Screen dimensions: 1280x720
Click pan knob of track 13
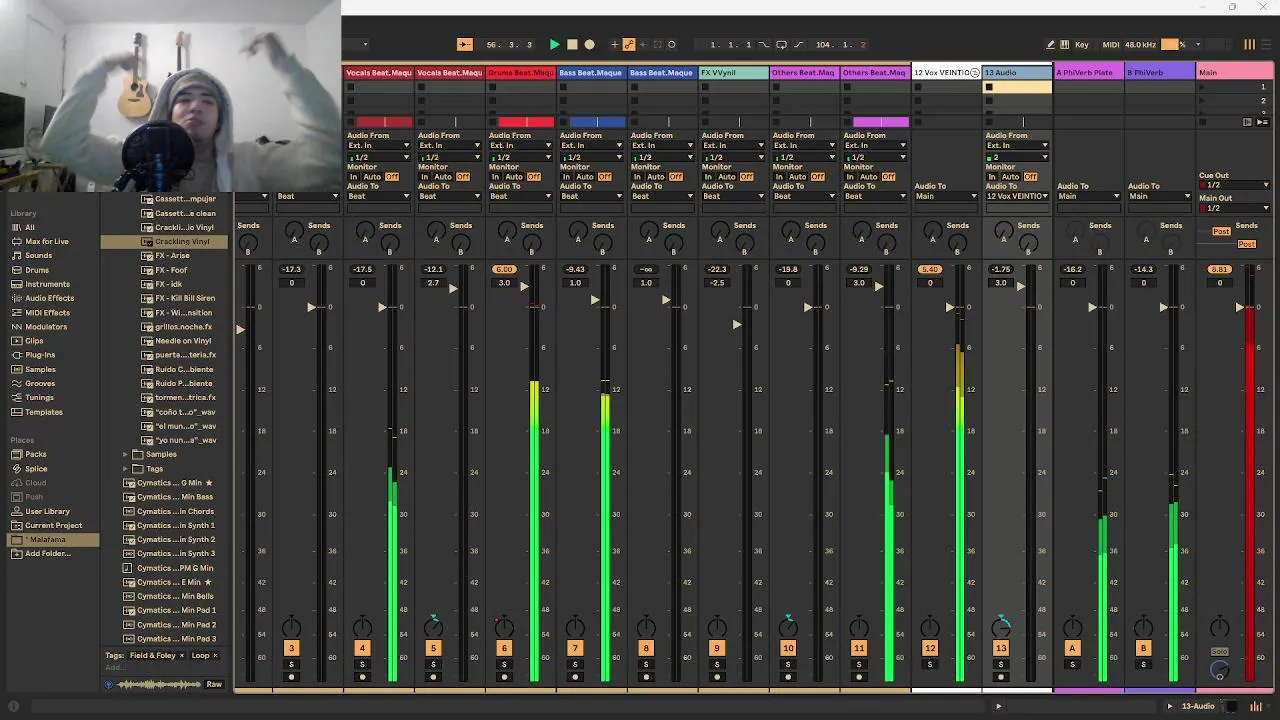(x=1001, y=628)
